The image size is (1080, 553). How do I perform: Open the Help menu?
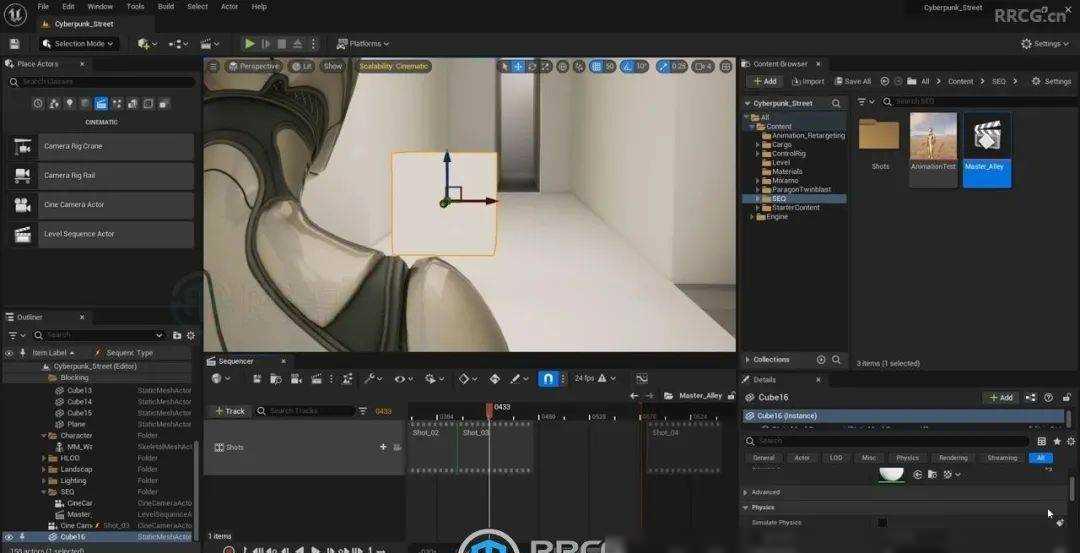point(259,6)
